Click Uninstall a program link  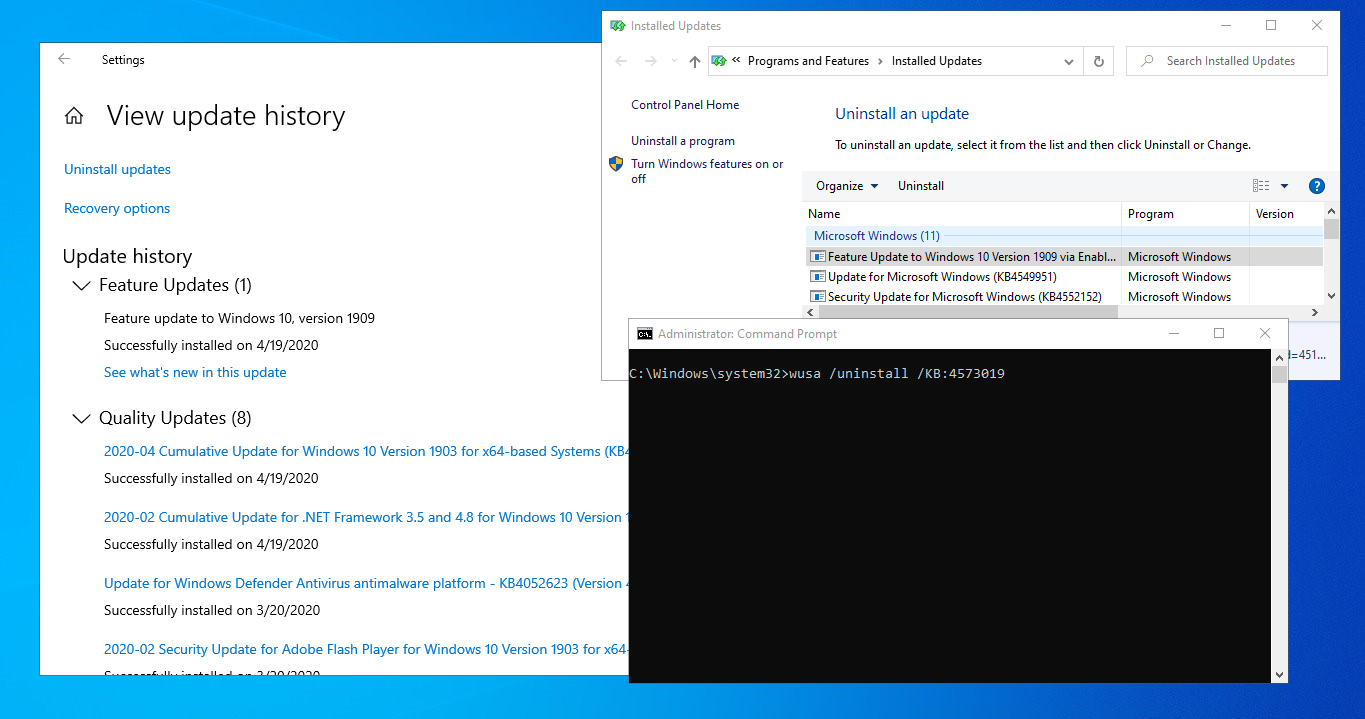683,141
